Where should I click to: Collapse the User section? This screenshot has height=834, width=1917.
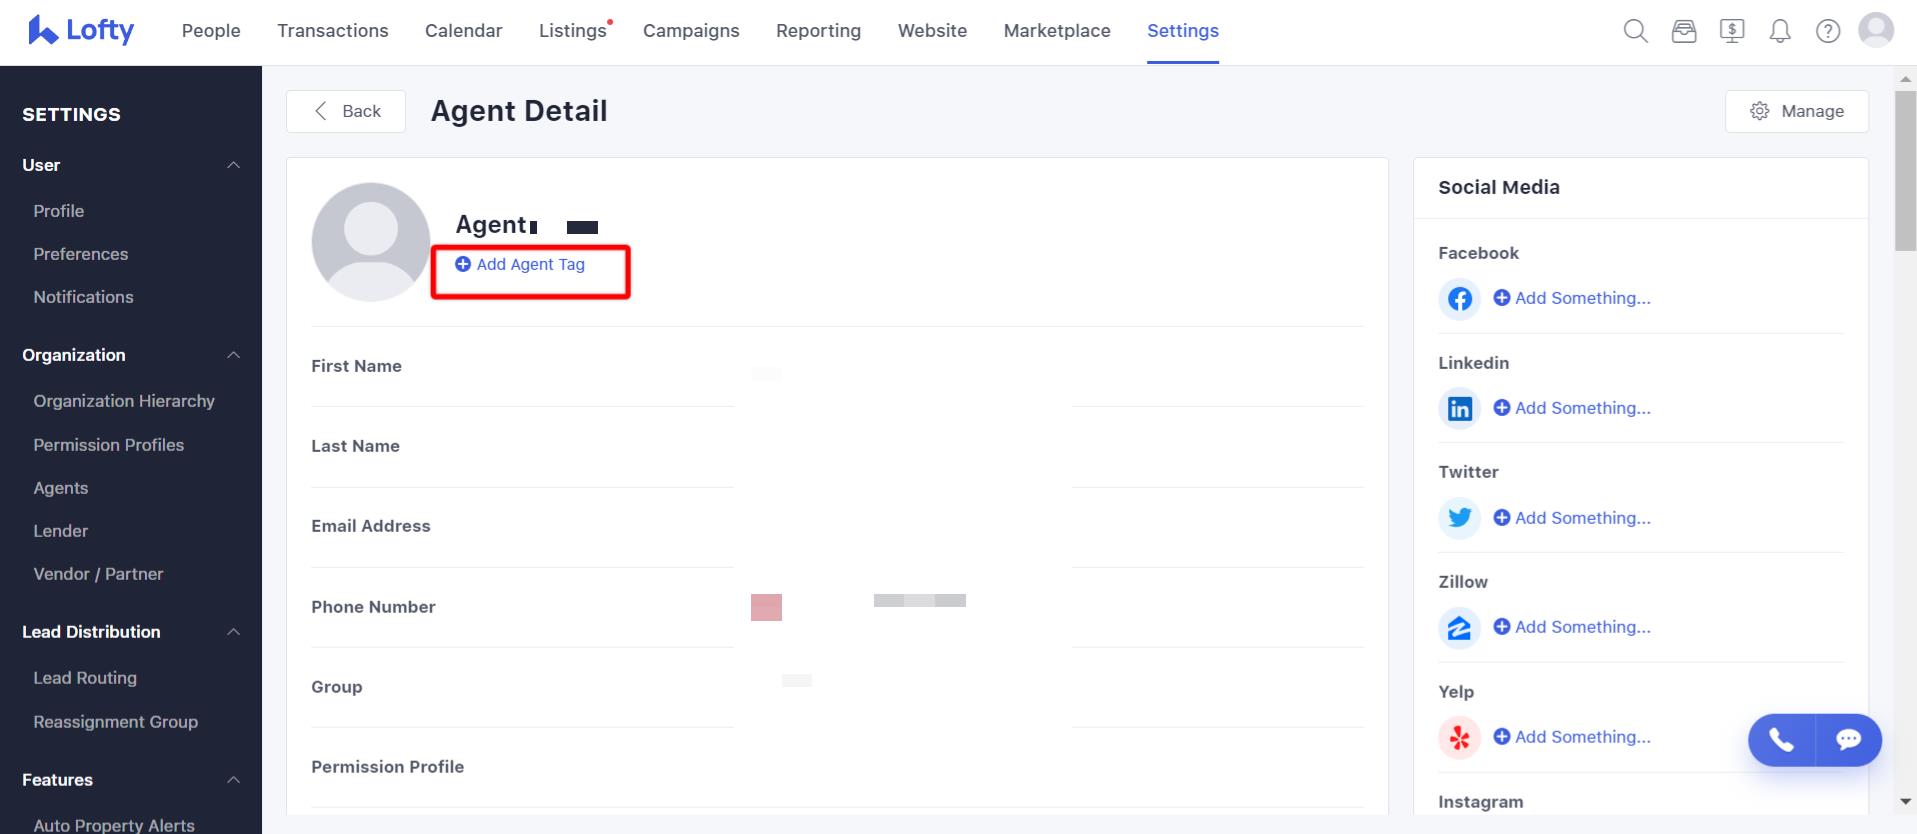tap(233, 165)
